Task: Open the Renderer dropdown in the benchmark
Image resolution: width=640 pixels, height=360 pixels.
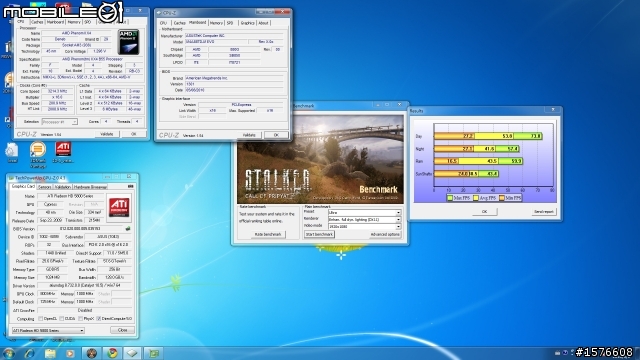Action: point(364,220)
